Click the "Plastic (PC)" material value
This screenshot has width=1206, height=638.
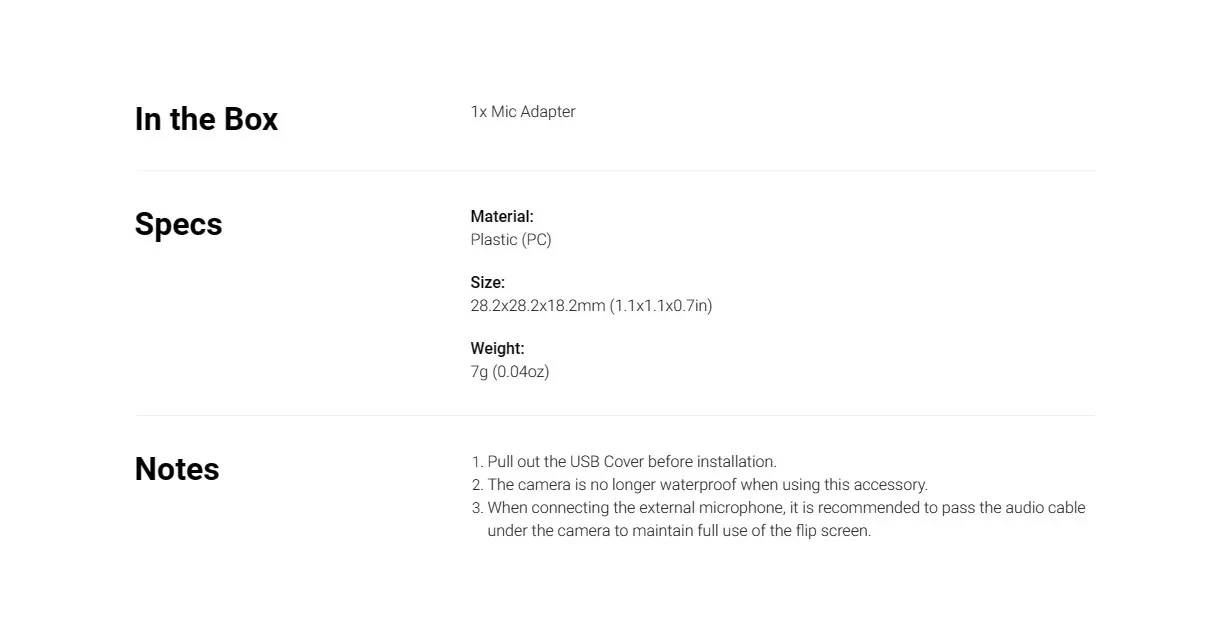pos(510,240)
